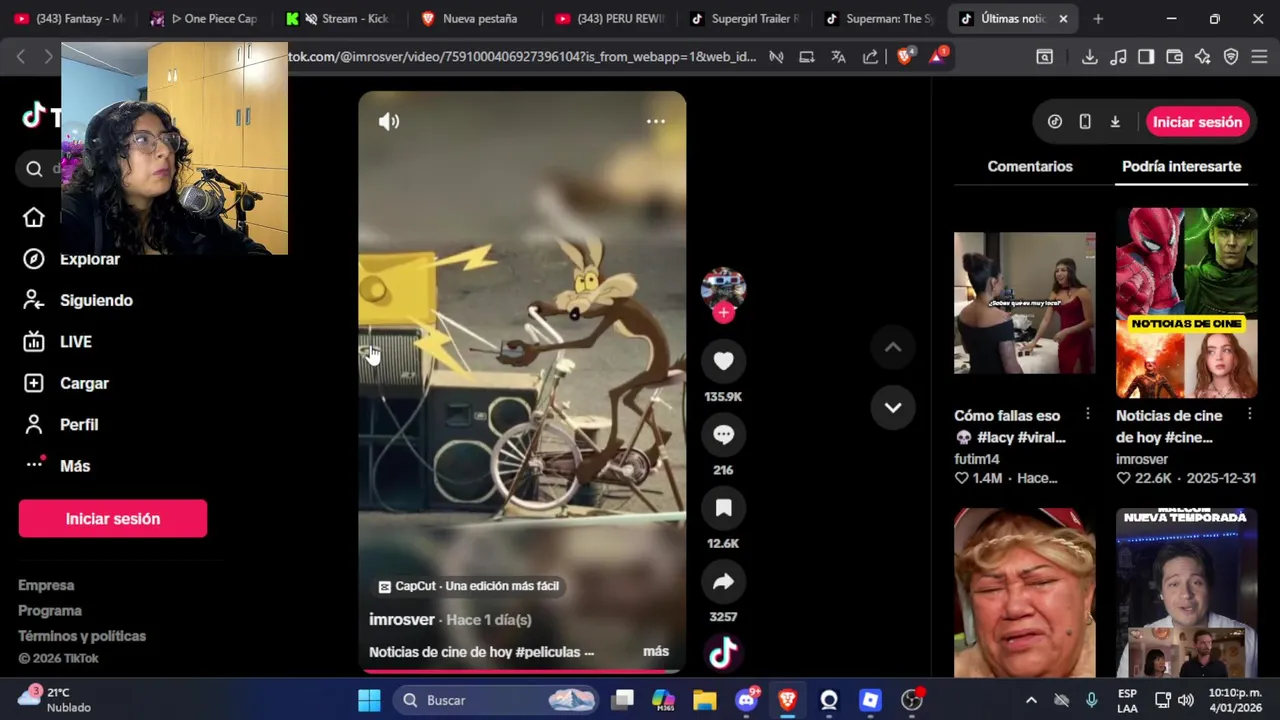
Task: Expand the Empresa footer section
Action: coord(46,585)
